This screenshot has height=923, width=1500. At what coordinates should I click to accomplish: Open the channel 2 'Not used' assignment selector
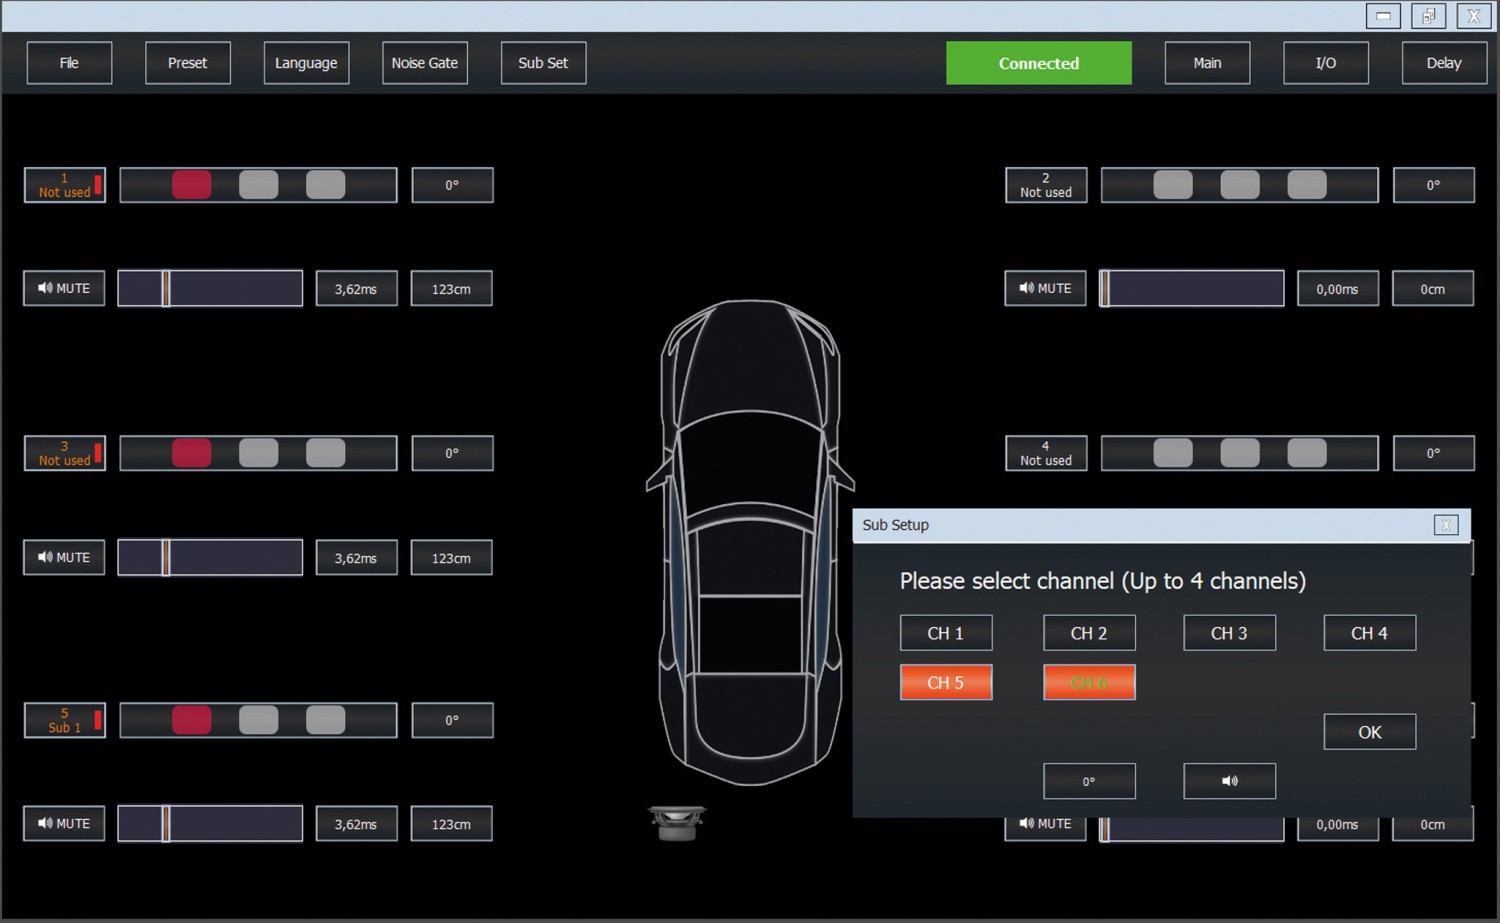coord(1045,185)
